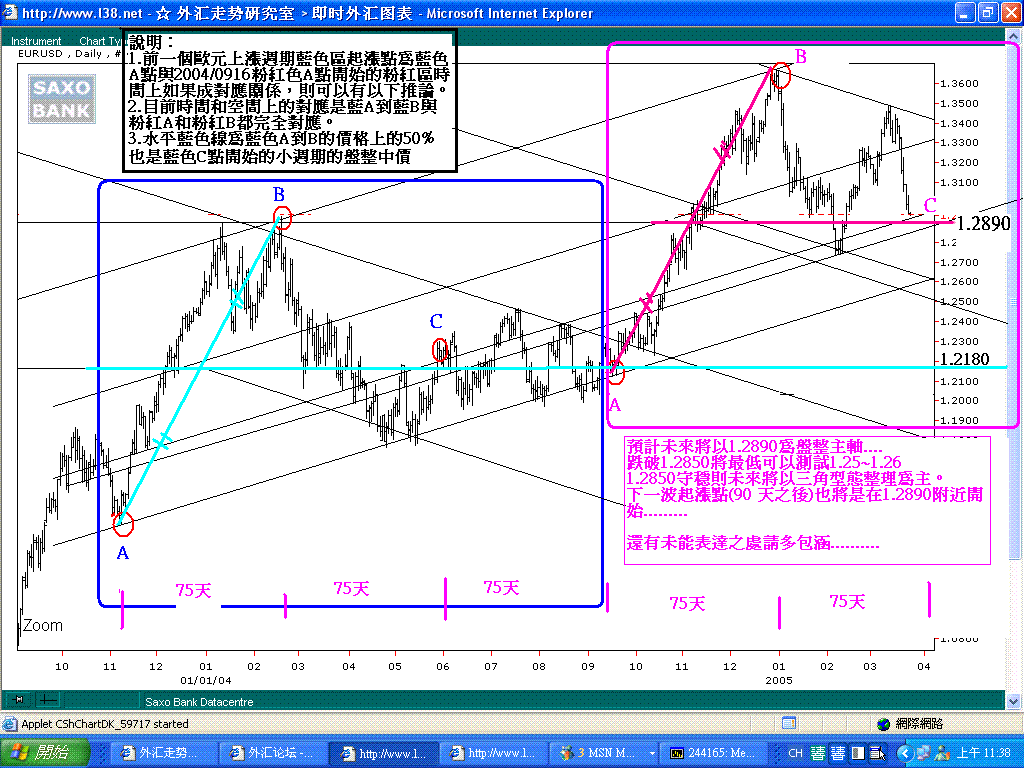The image size is (1024, 768).
Task: Open the MSN Messenger taskbar group
Action: [x=601, y=754]
